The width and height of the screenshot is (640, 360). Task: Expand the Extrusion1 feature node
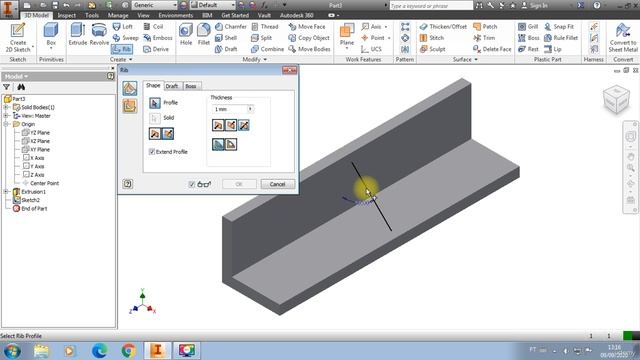pos(6,192)
